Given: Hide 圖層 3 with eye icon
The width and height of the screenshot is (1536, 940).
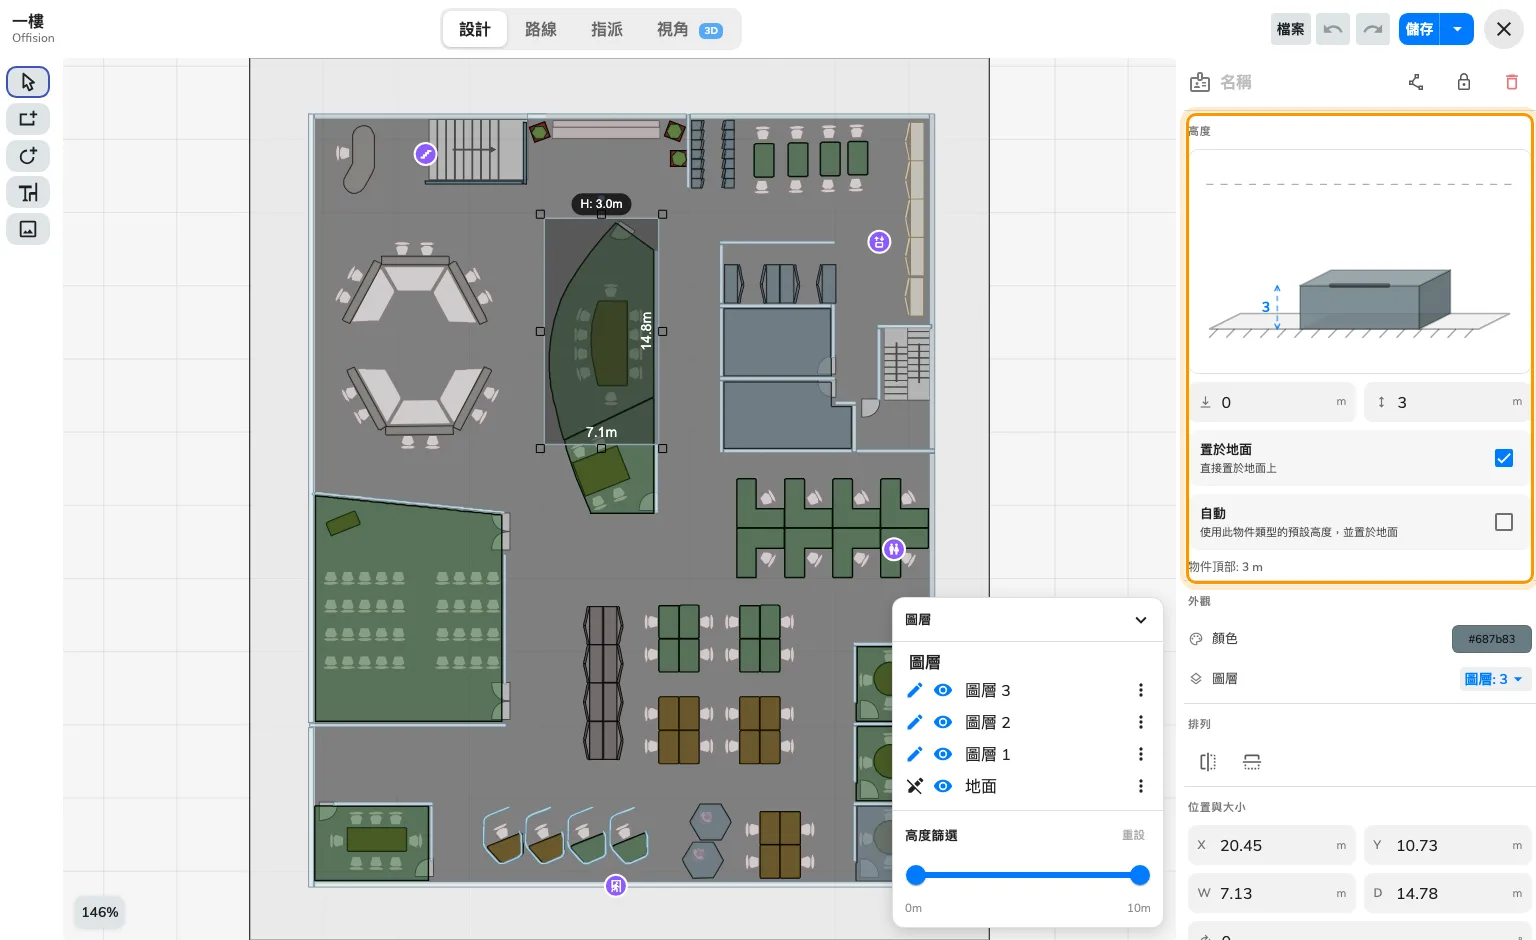Looking at the screenshot, I should 943,690.
